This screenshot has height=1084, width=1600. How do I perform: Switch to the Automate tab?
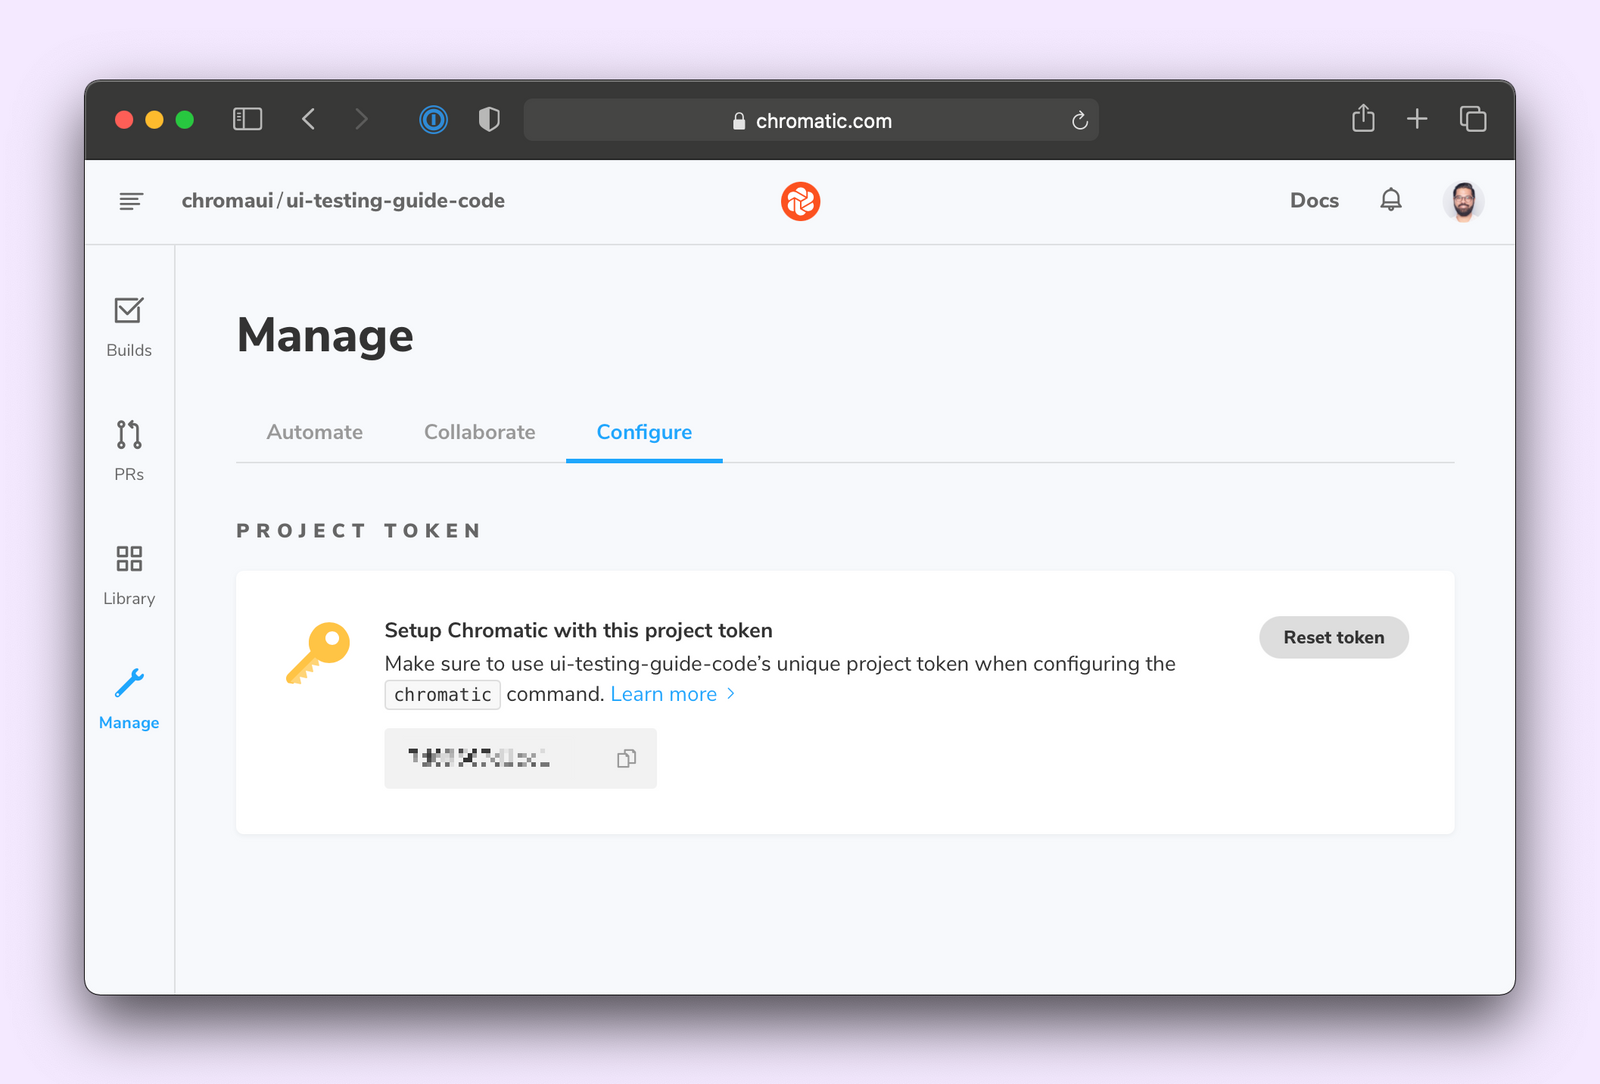314,432
